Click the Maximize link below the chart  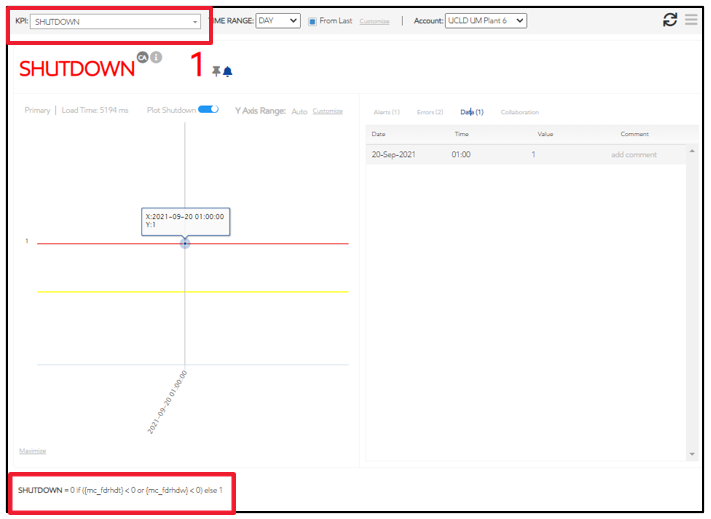[x=32, y=451]
